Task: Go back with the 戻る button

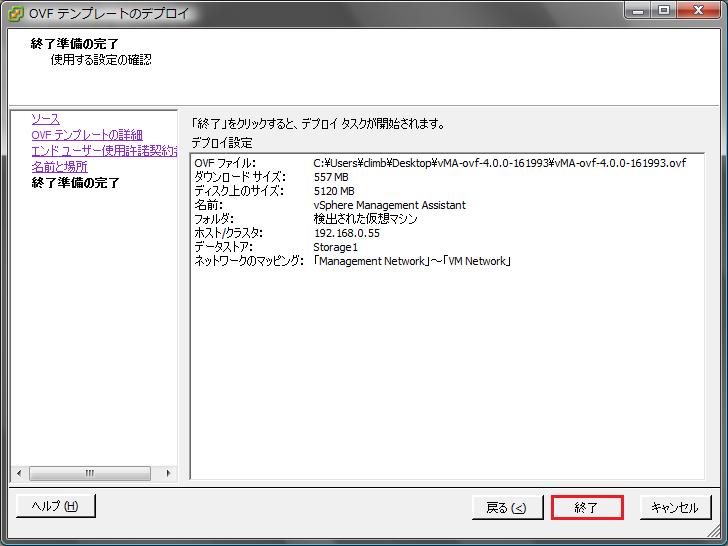Action: tap(507, 507)
